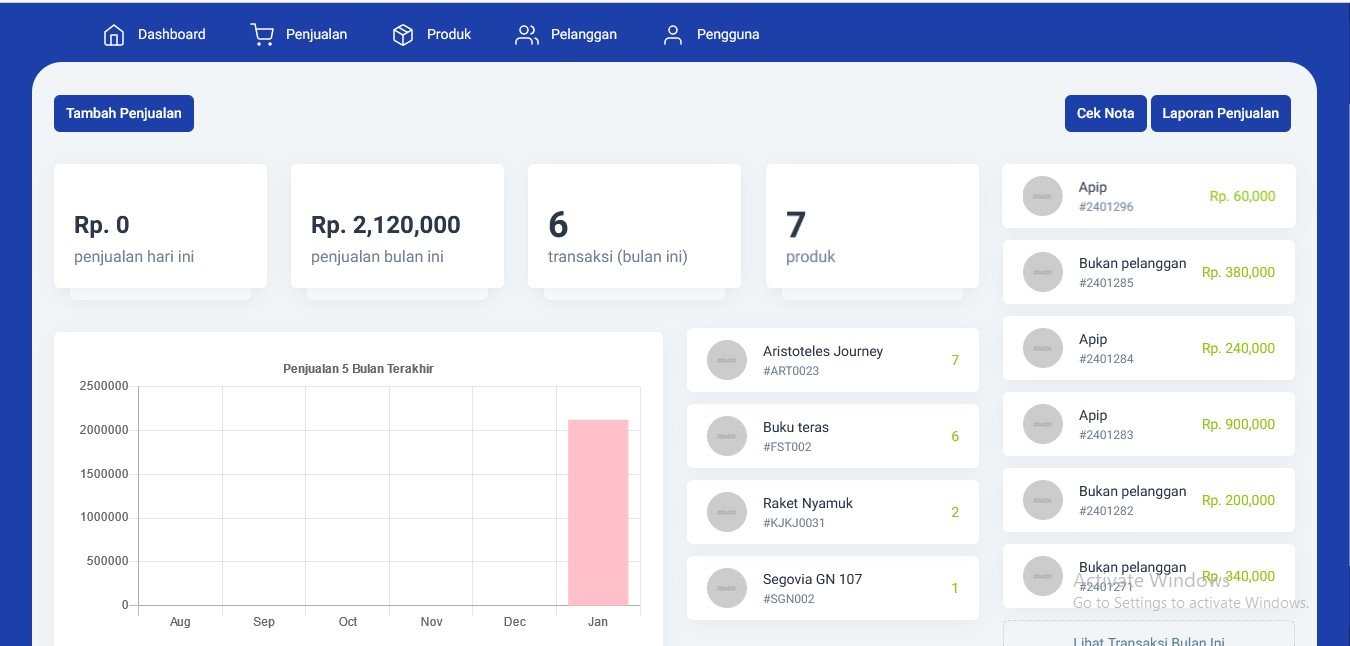Open Lihat Transaksi Bulan Ini
Viewport: 1350px width, 646px height.
[1148, 638]
